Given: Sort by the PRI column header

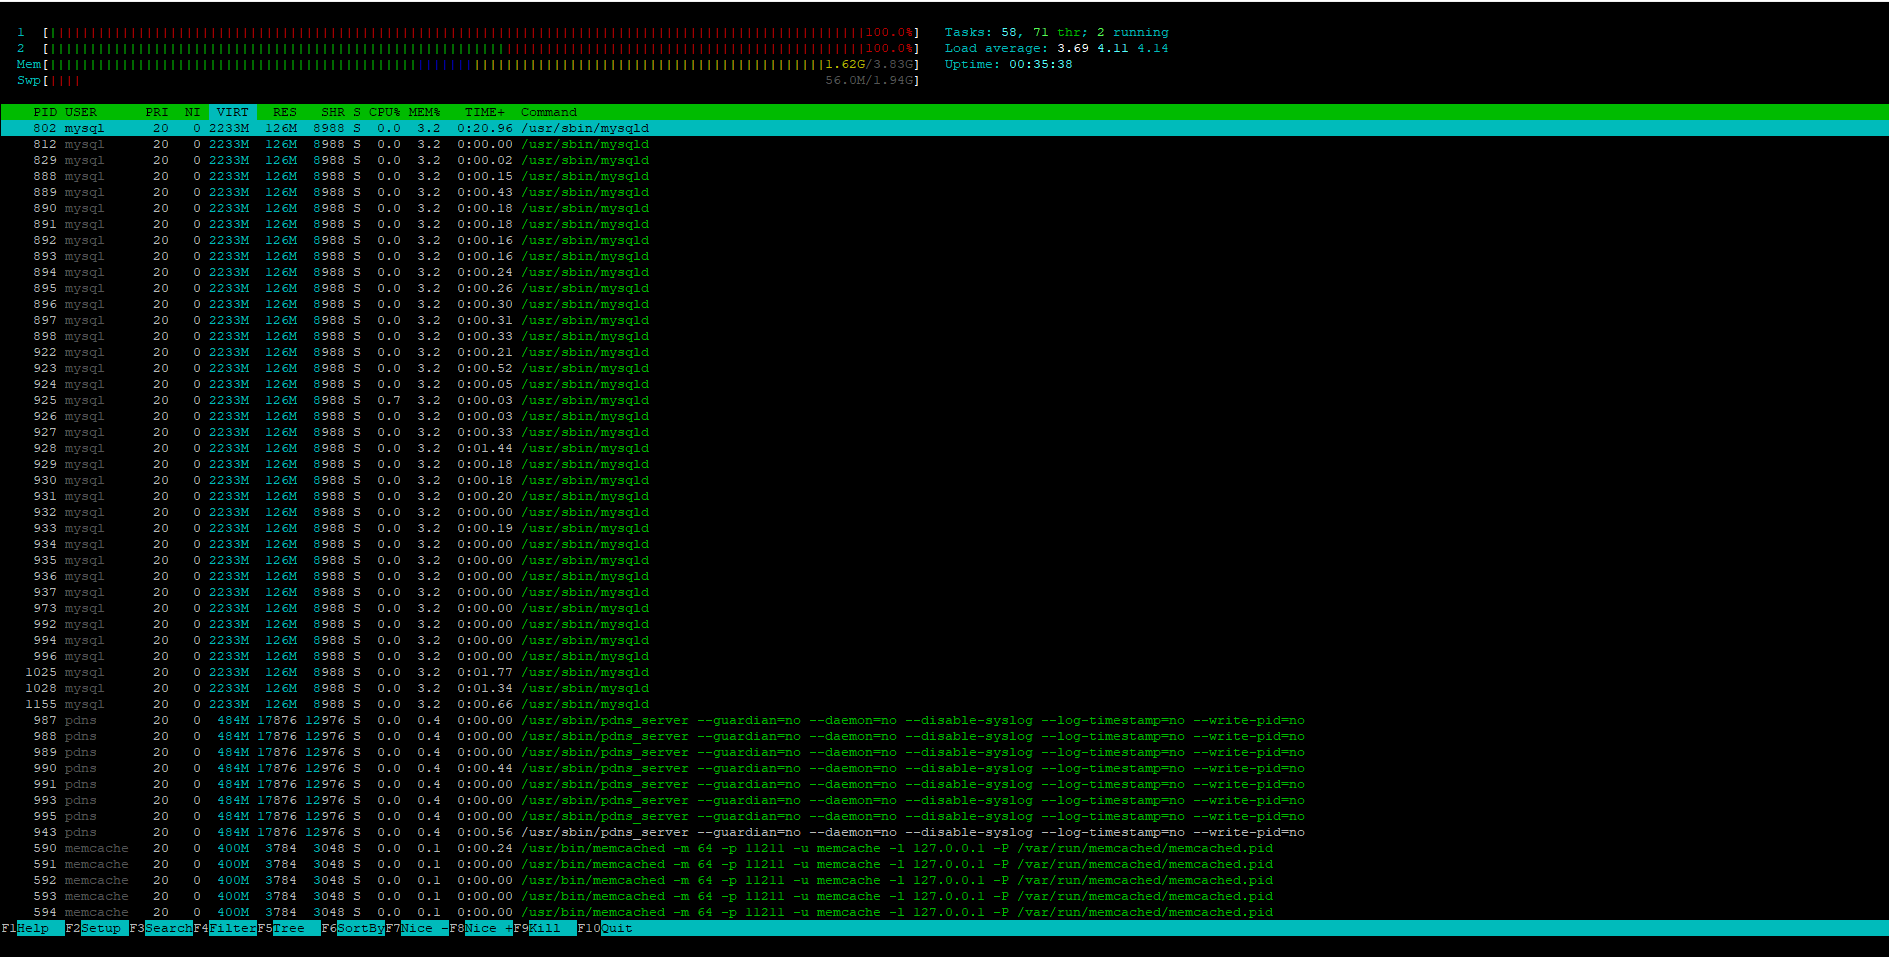Looking at the screenshot, I should (157, 112).
